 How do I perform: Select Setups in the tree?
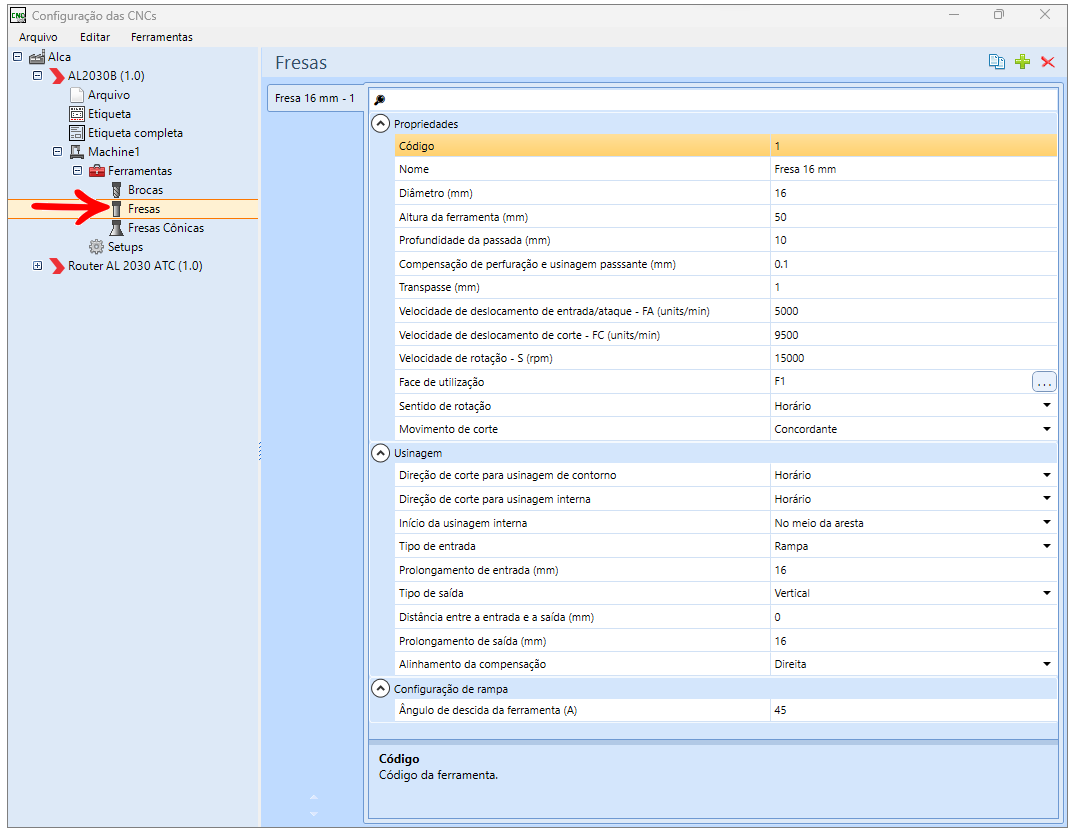125,247
